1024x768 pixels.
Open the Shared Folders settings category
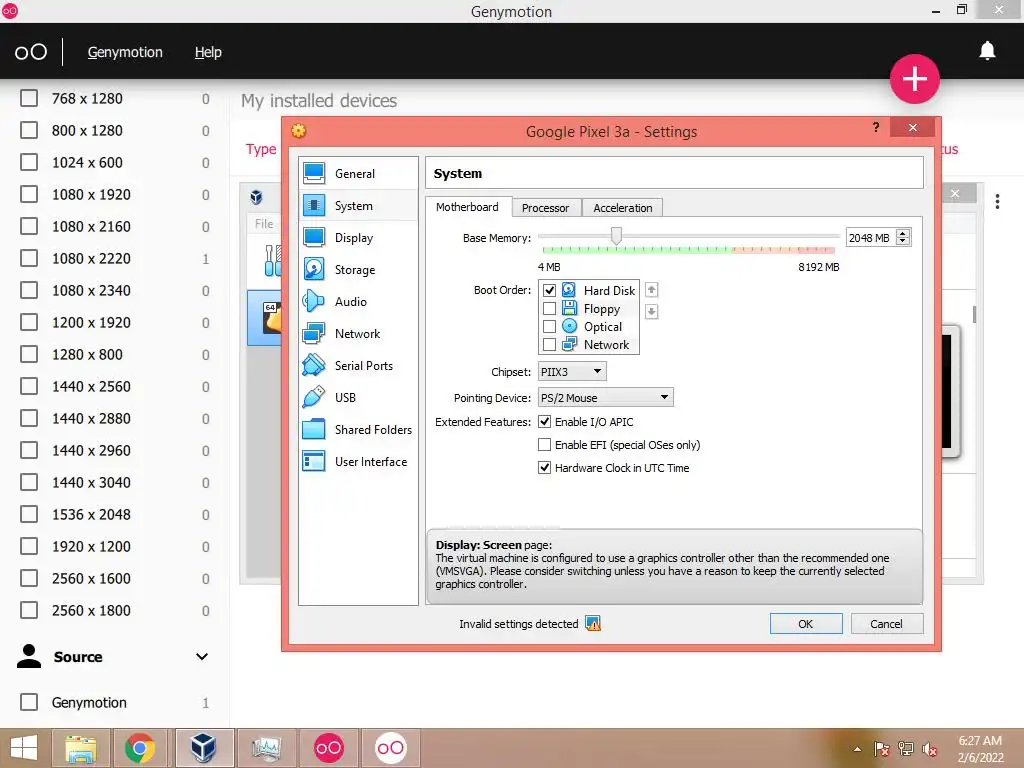pyautogui.click(x=357, y=430)
